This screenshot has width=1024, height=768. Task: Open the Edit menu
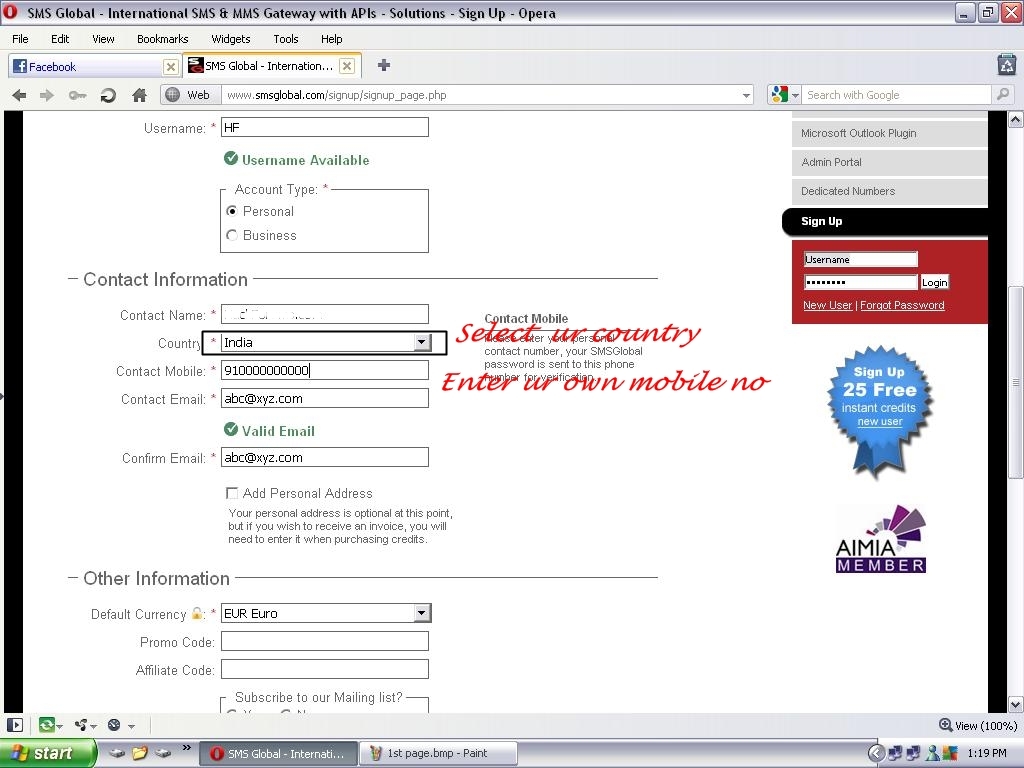[60, 39]
